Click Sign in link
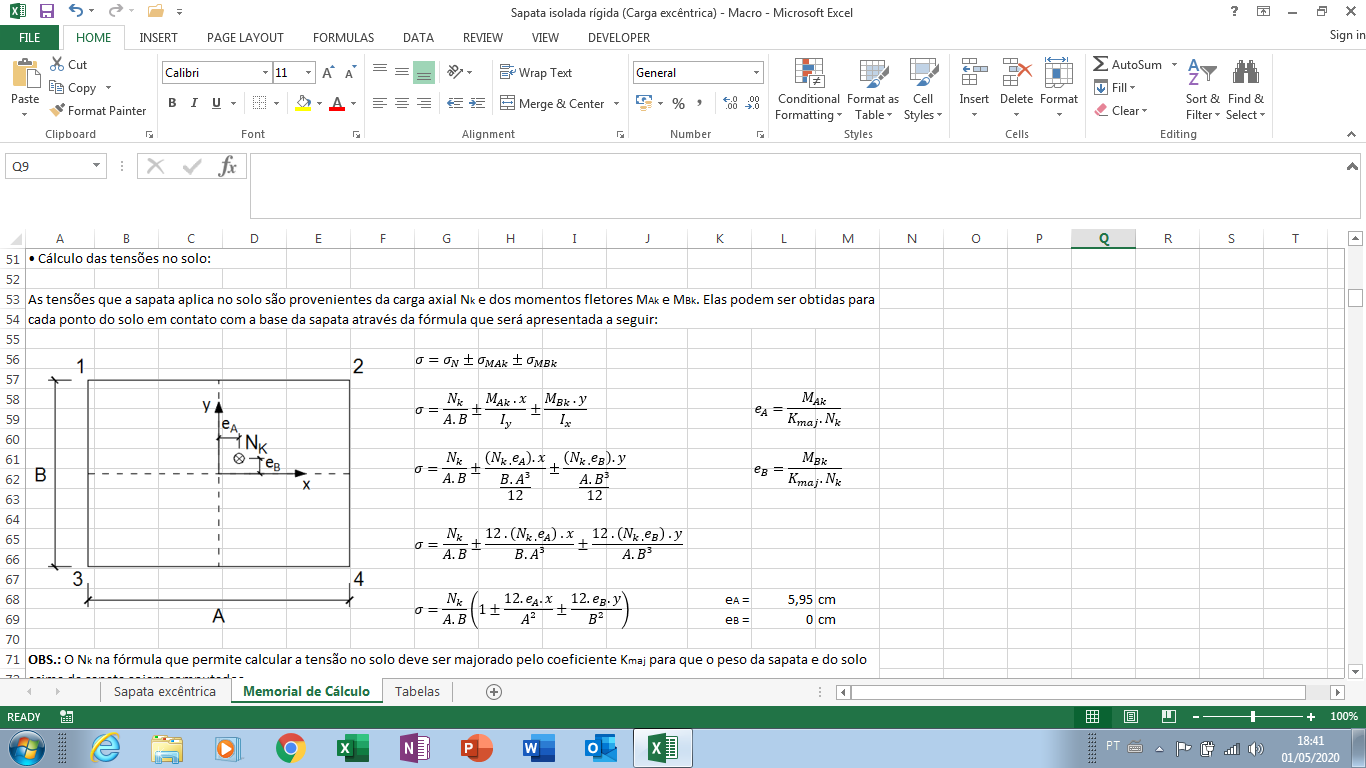 pyautogui.click(x=1347, y=35)
